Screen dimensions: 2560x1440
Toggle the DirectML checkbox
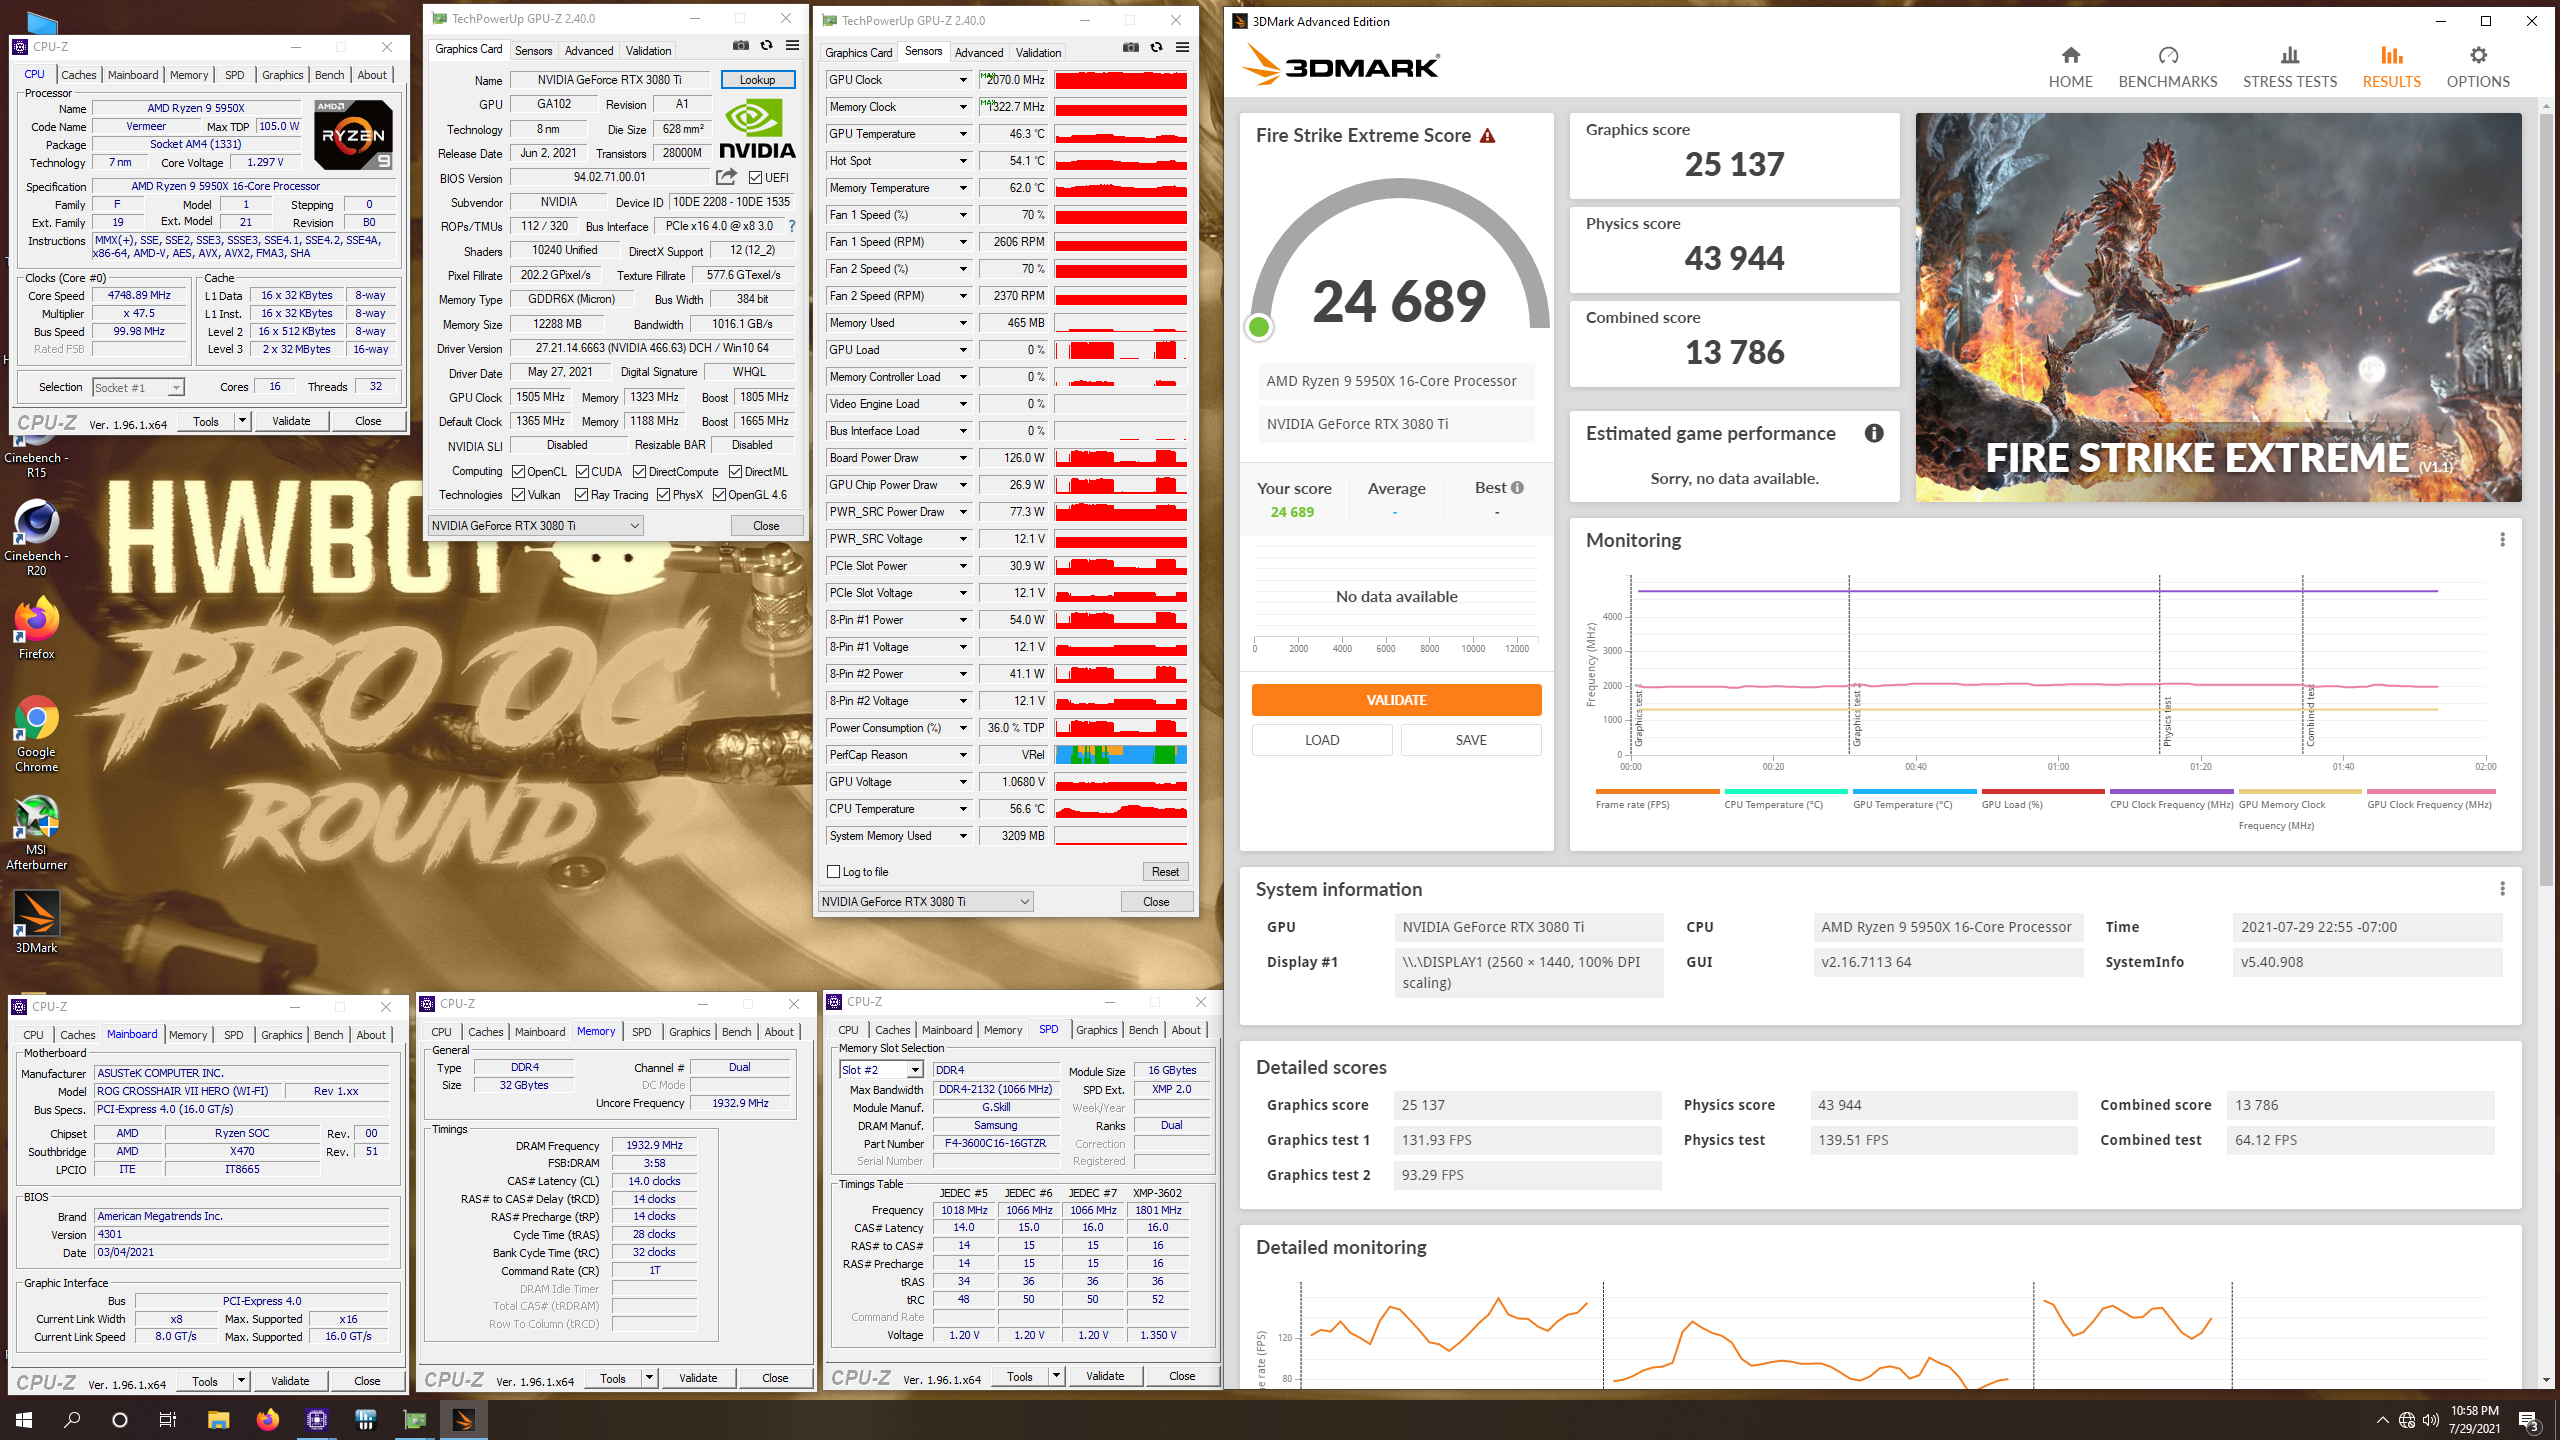(736, 472)
